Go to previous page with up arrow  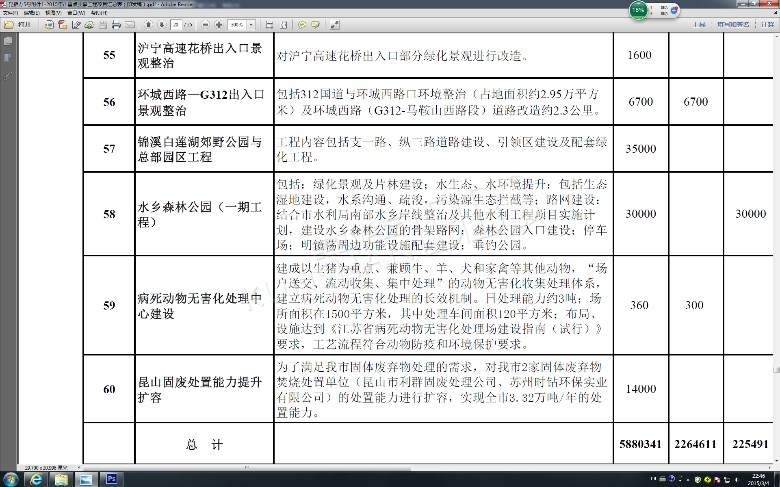click(x=148, y=24)
